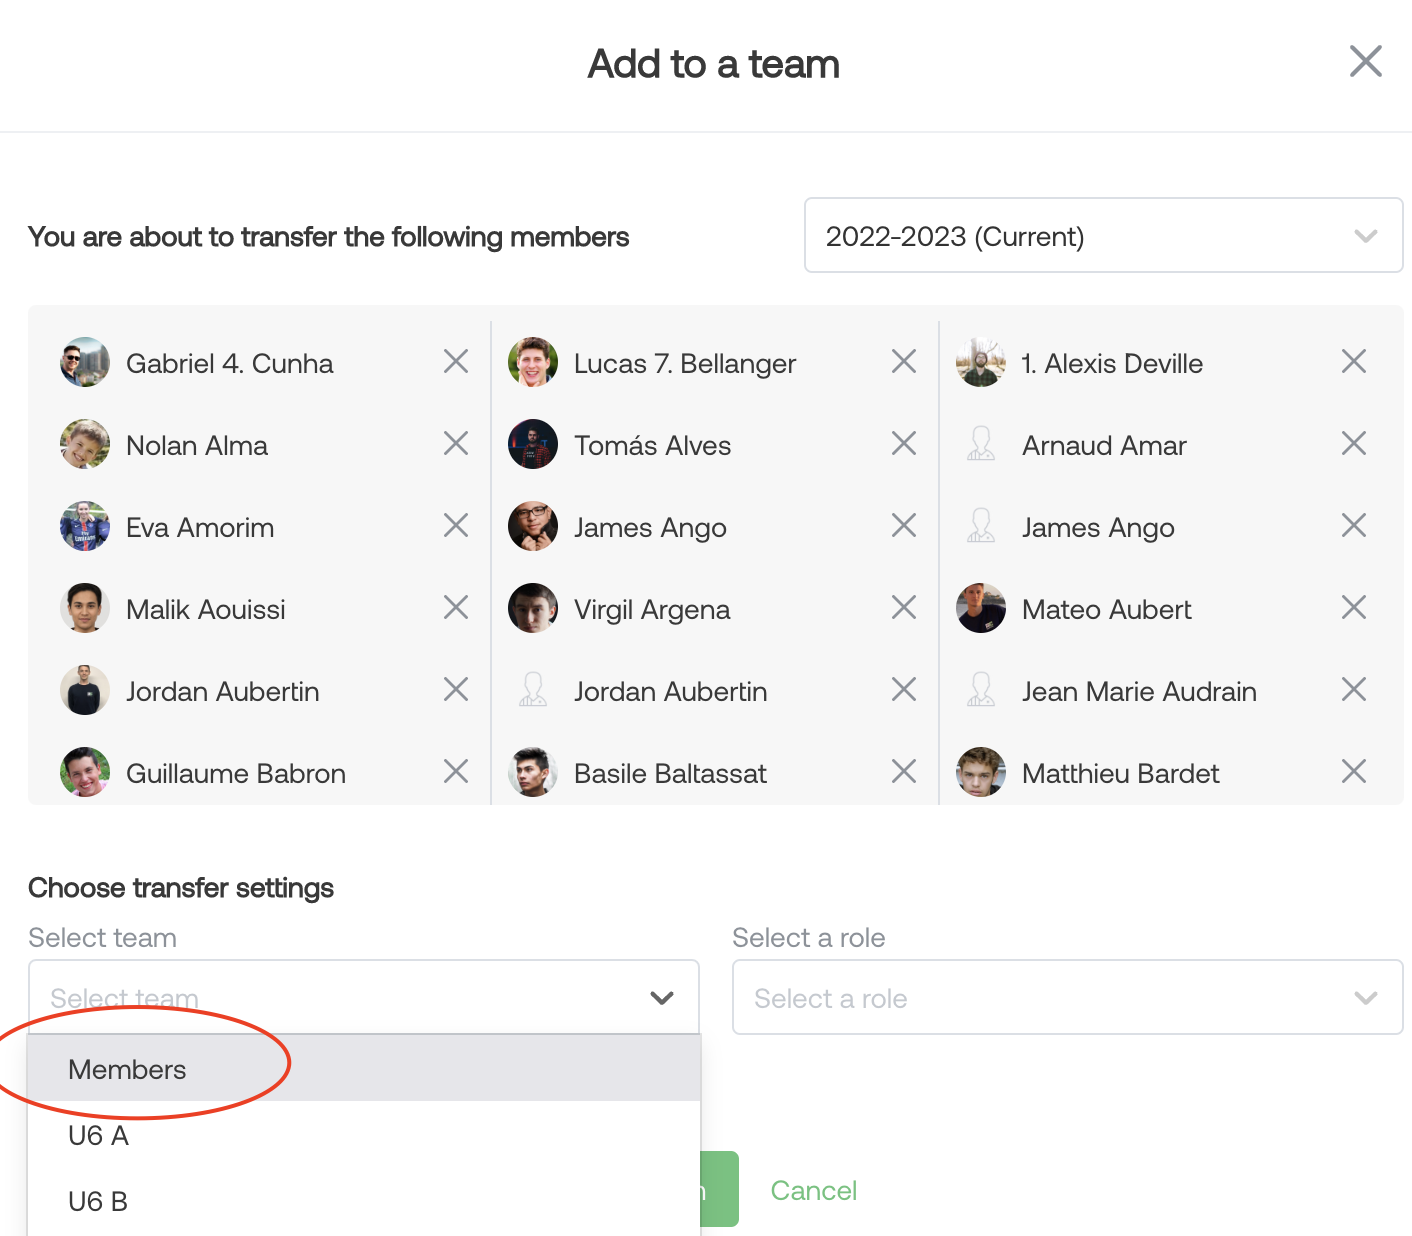The height and width of the screenshot is (1236, 1412).
Task: Collapse the Select team dropdown
Action: click(x=661, y=997)
